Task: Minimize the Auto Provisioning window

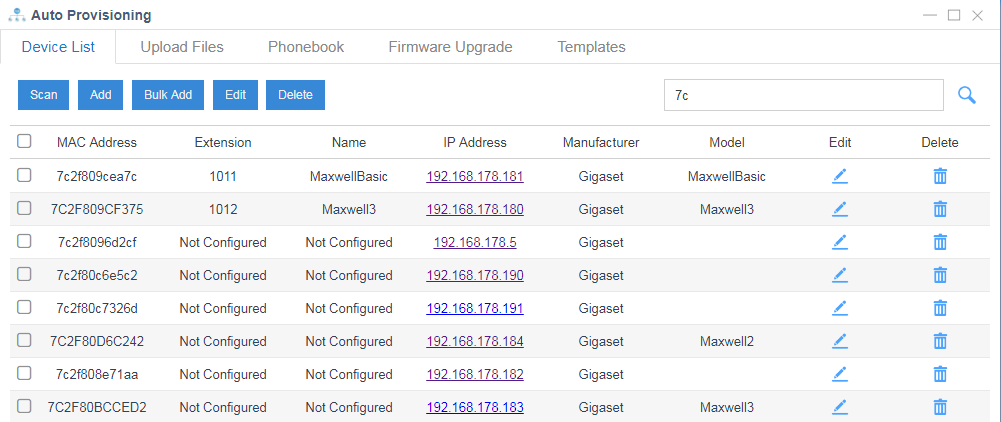Action: tap(930, 15)
